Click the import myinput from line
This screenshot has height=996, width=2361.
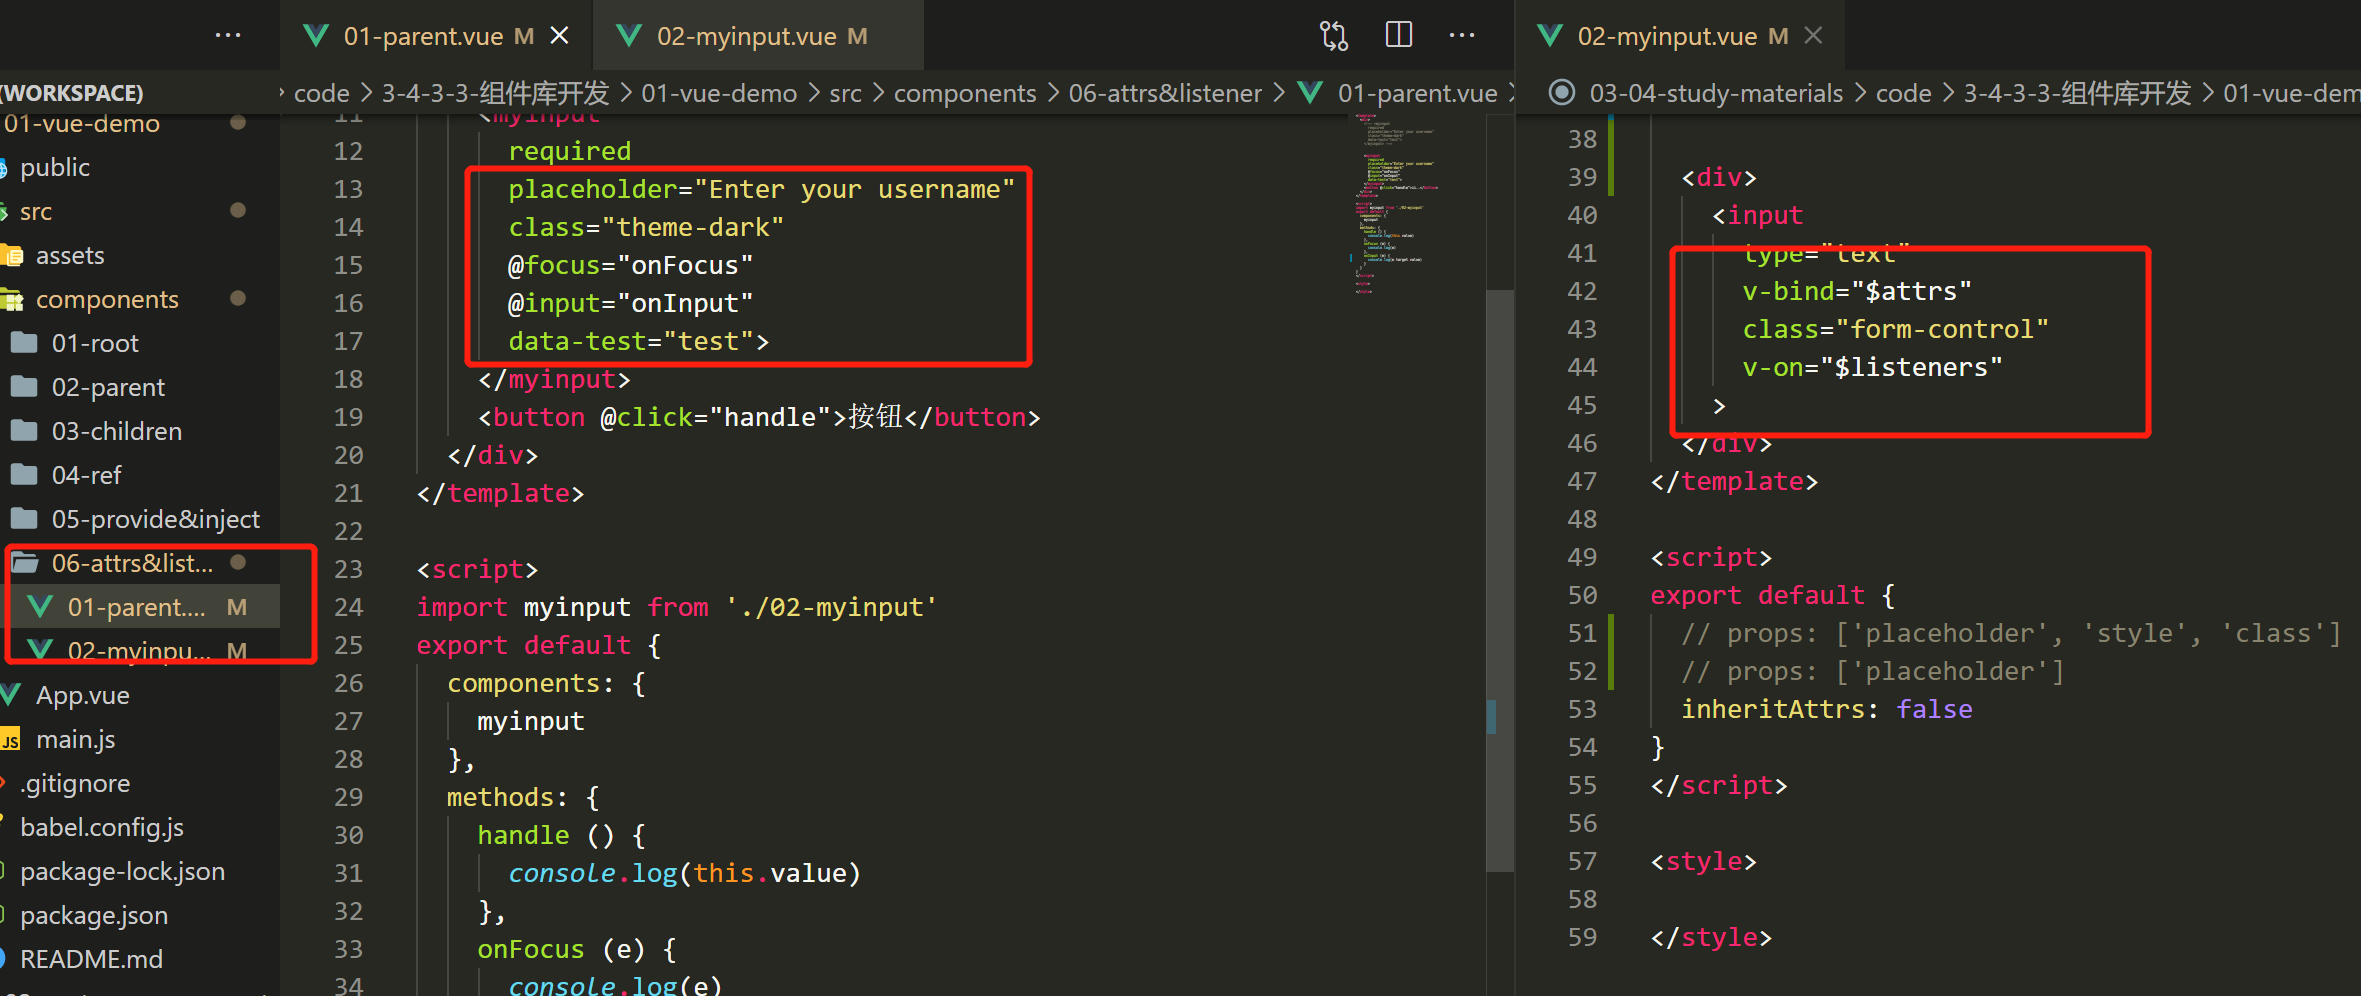[677, 607]
